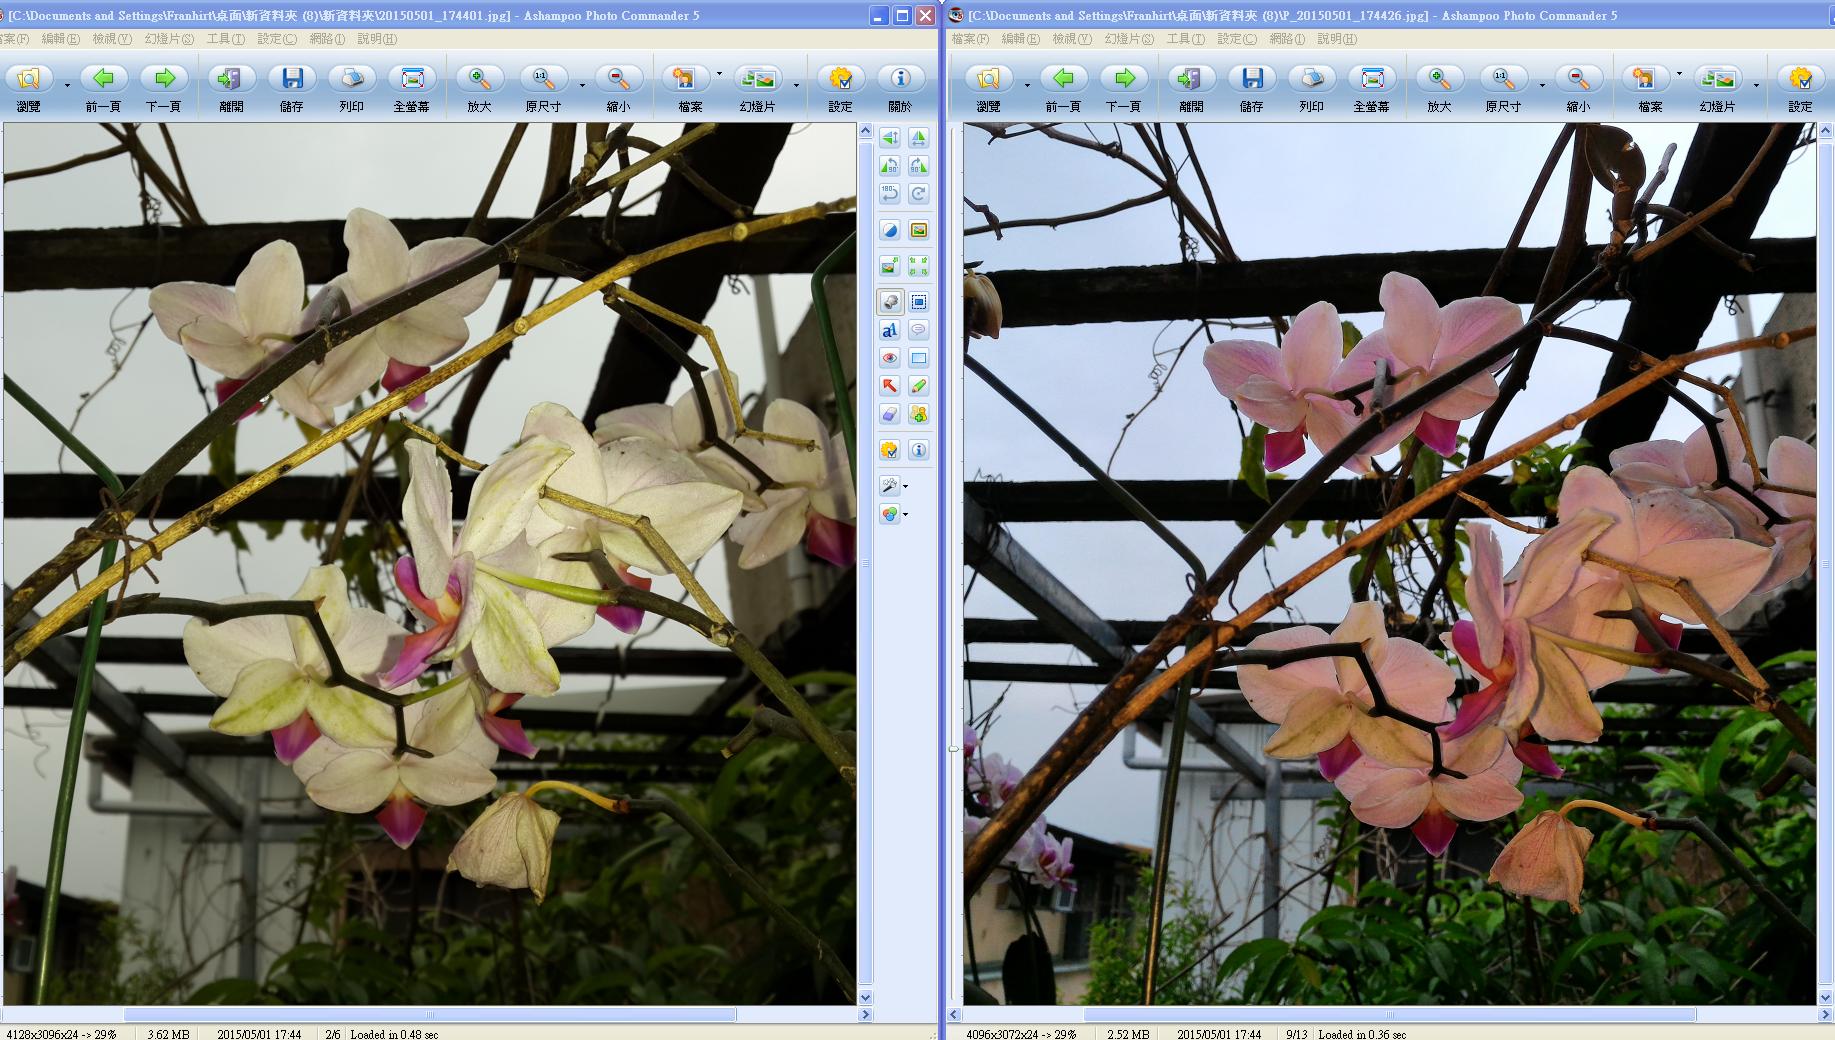The width and height of the screenshot is (1835, 1040).
Task: Open gear checkbox options in side toolbar
Action: pyautogui.click(x=889, y=450)
